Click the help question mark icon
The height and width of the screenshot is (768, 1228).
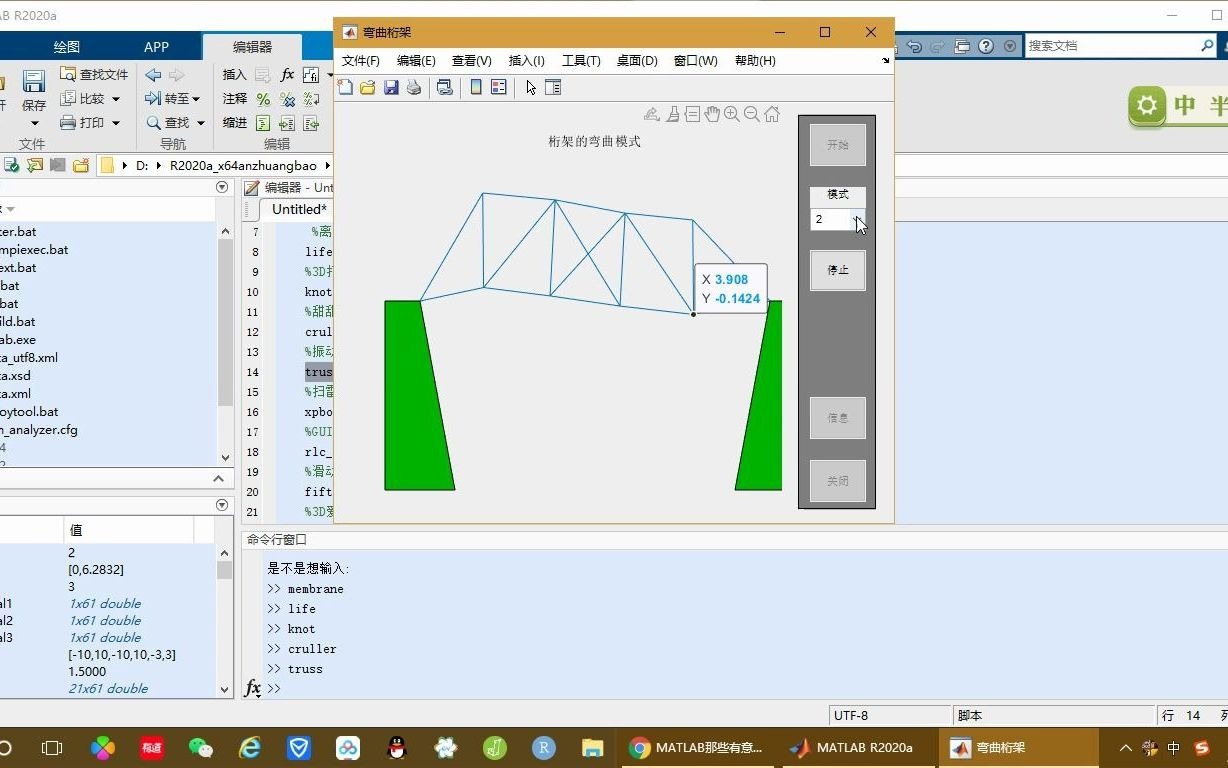tap(986, 46)
